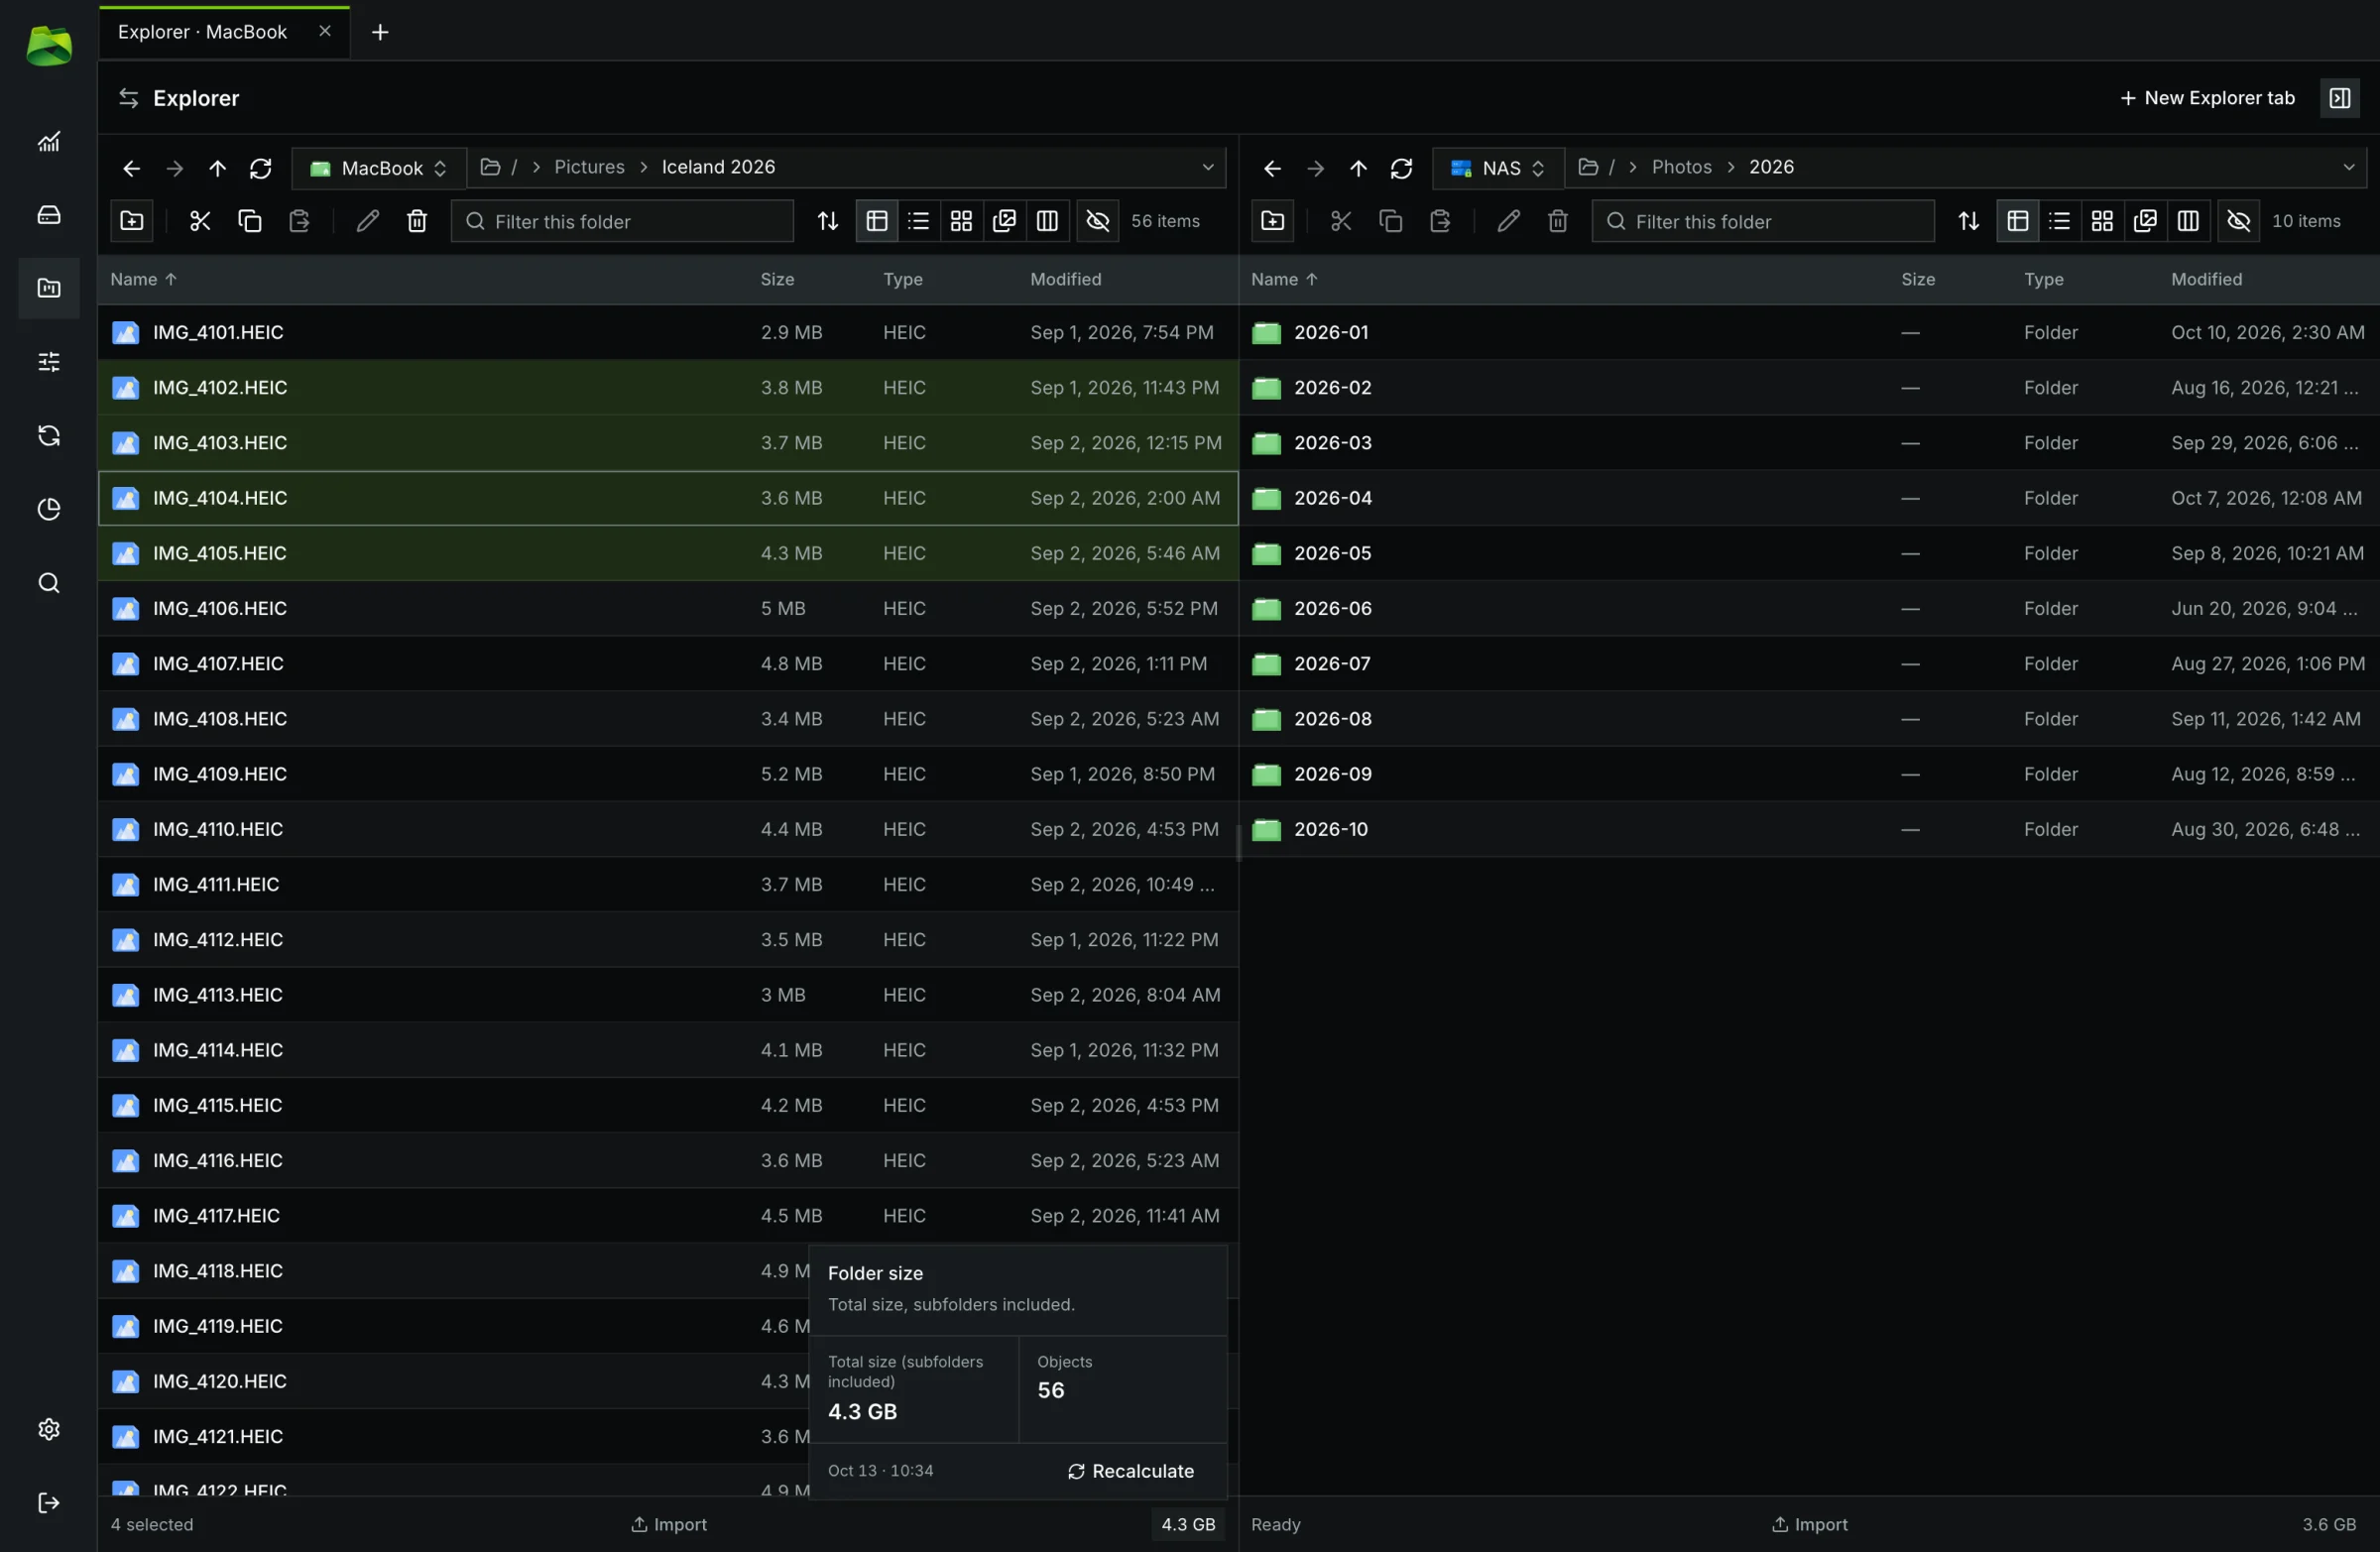Create new folder in MacBook pane

(132, 221)
